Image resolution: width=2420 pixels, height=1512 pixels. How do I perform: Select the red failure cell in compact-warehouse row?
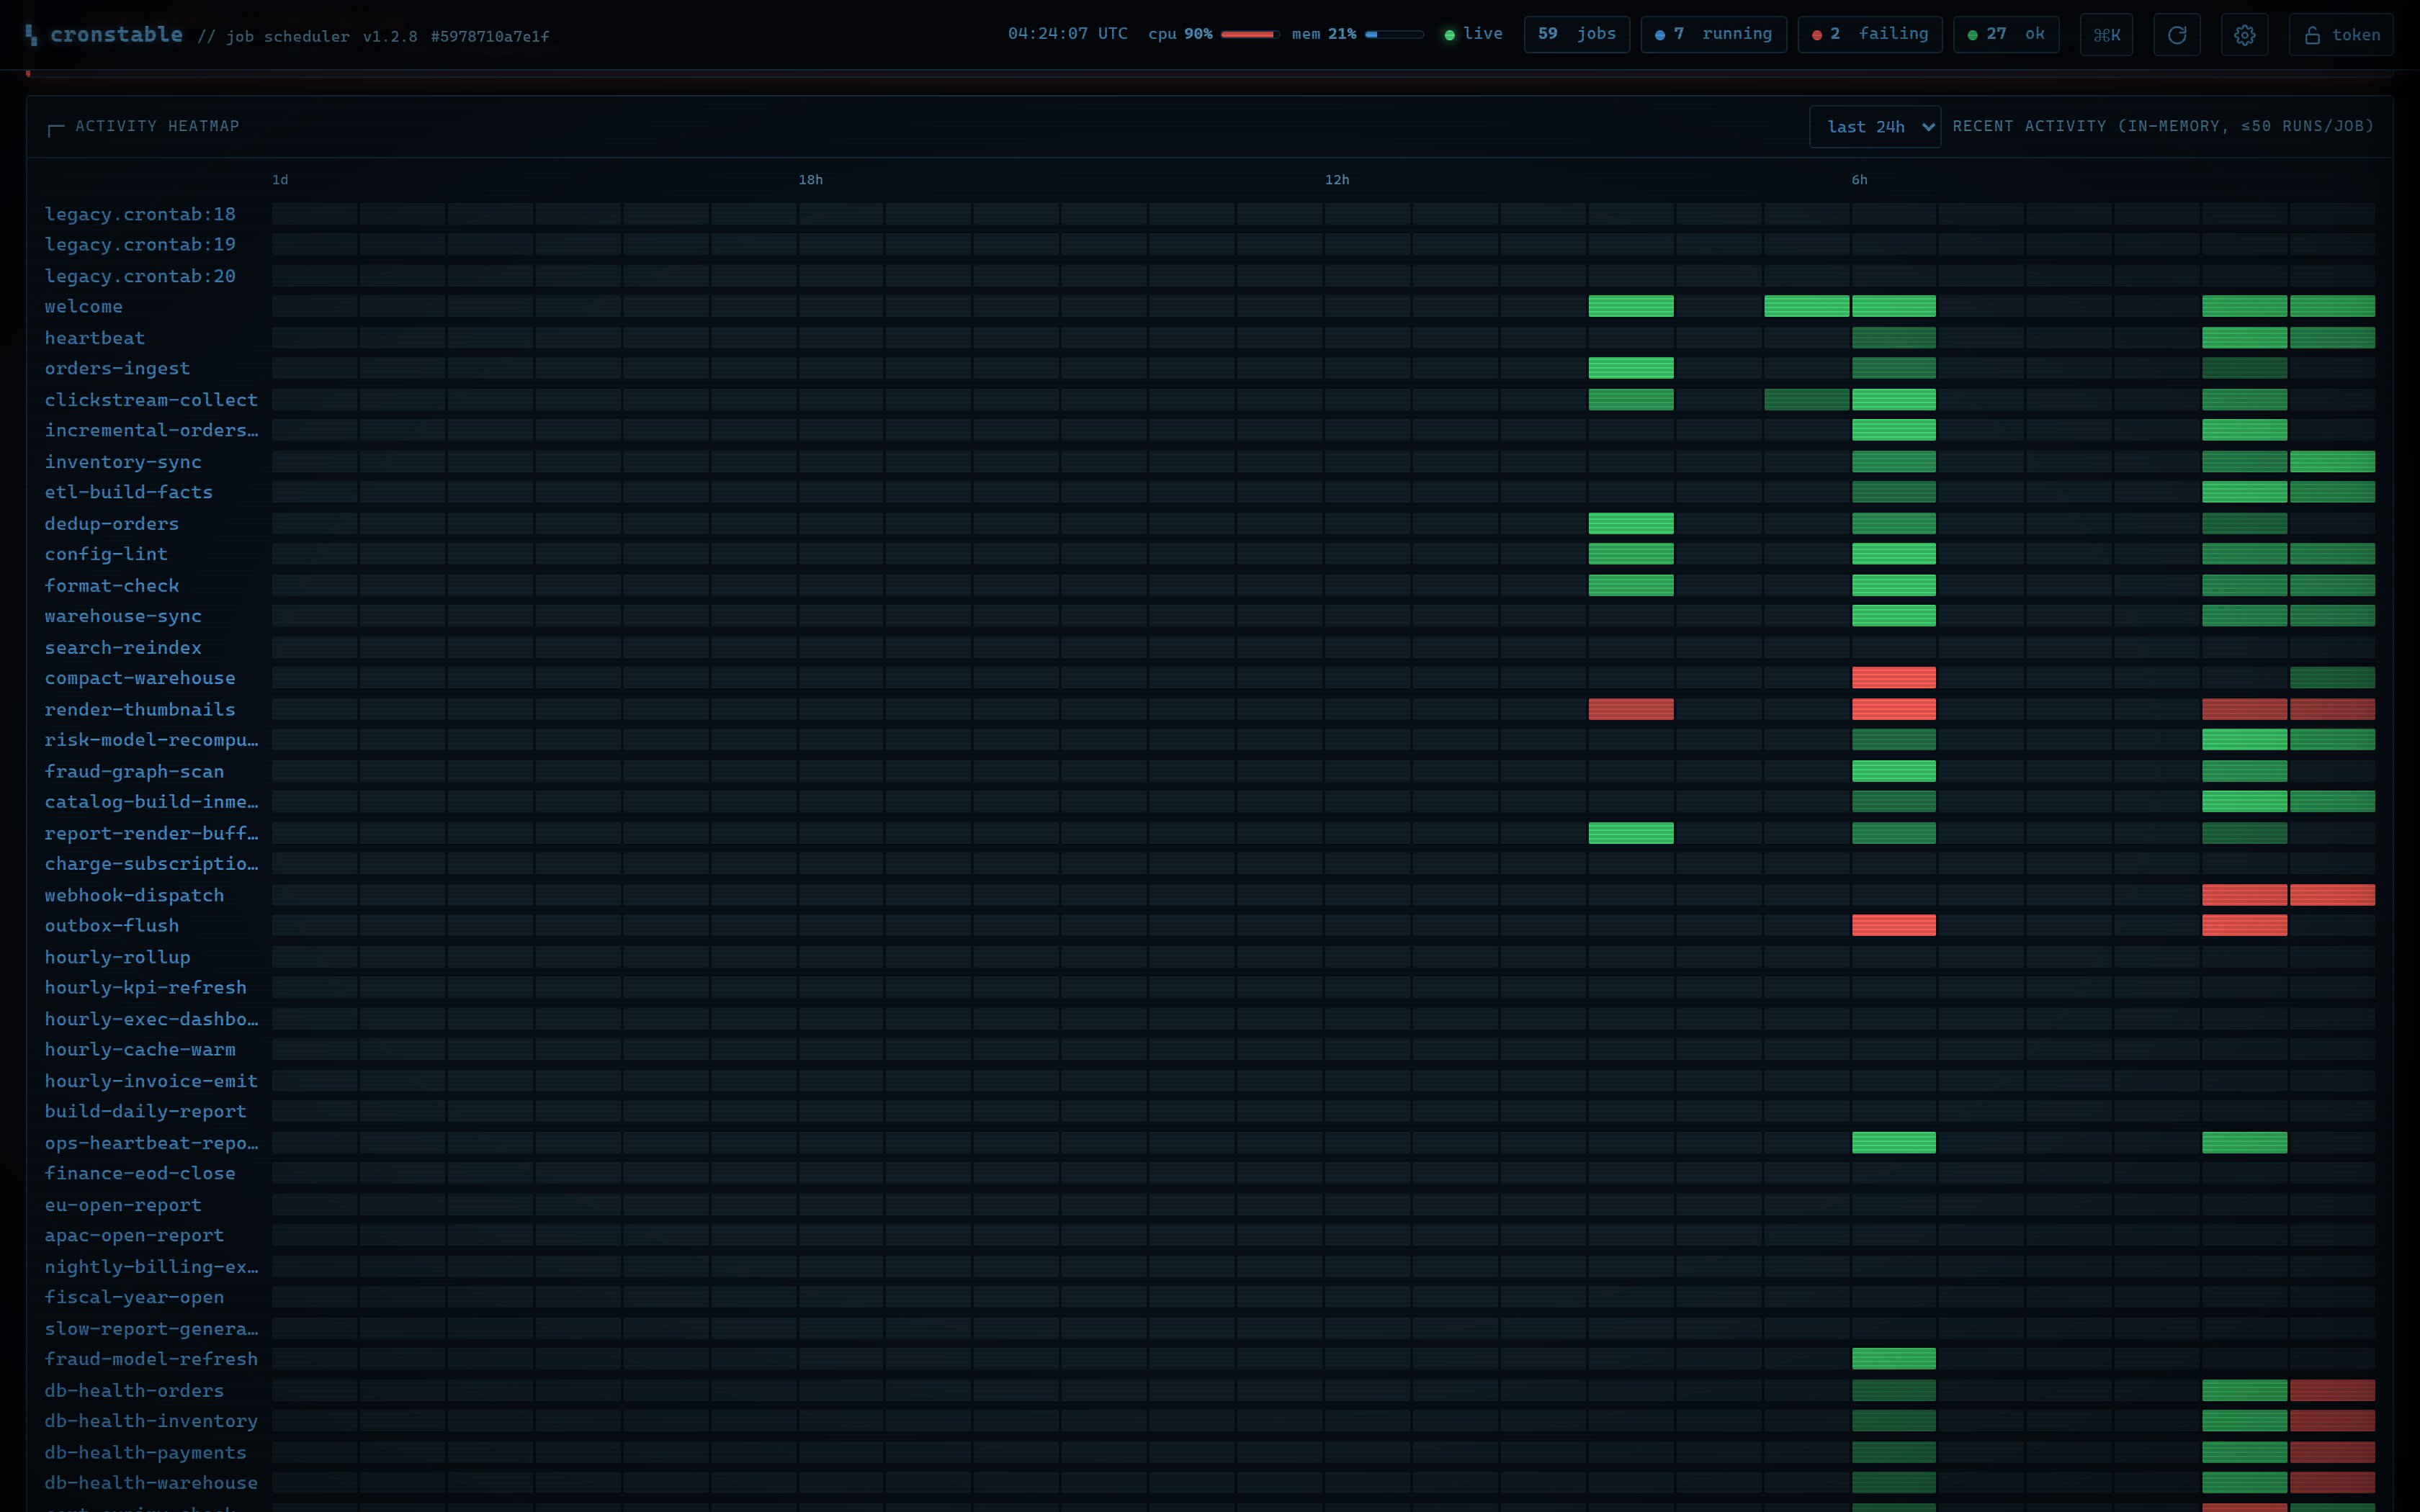[x=1893, y=678]
